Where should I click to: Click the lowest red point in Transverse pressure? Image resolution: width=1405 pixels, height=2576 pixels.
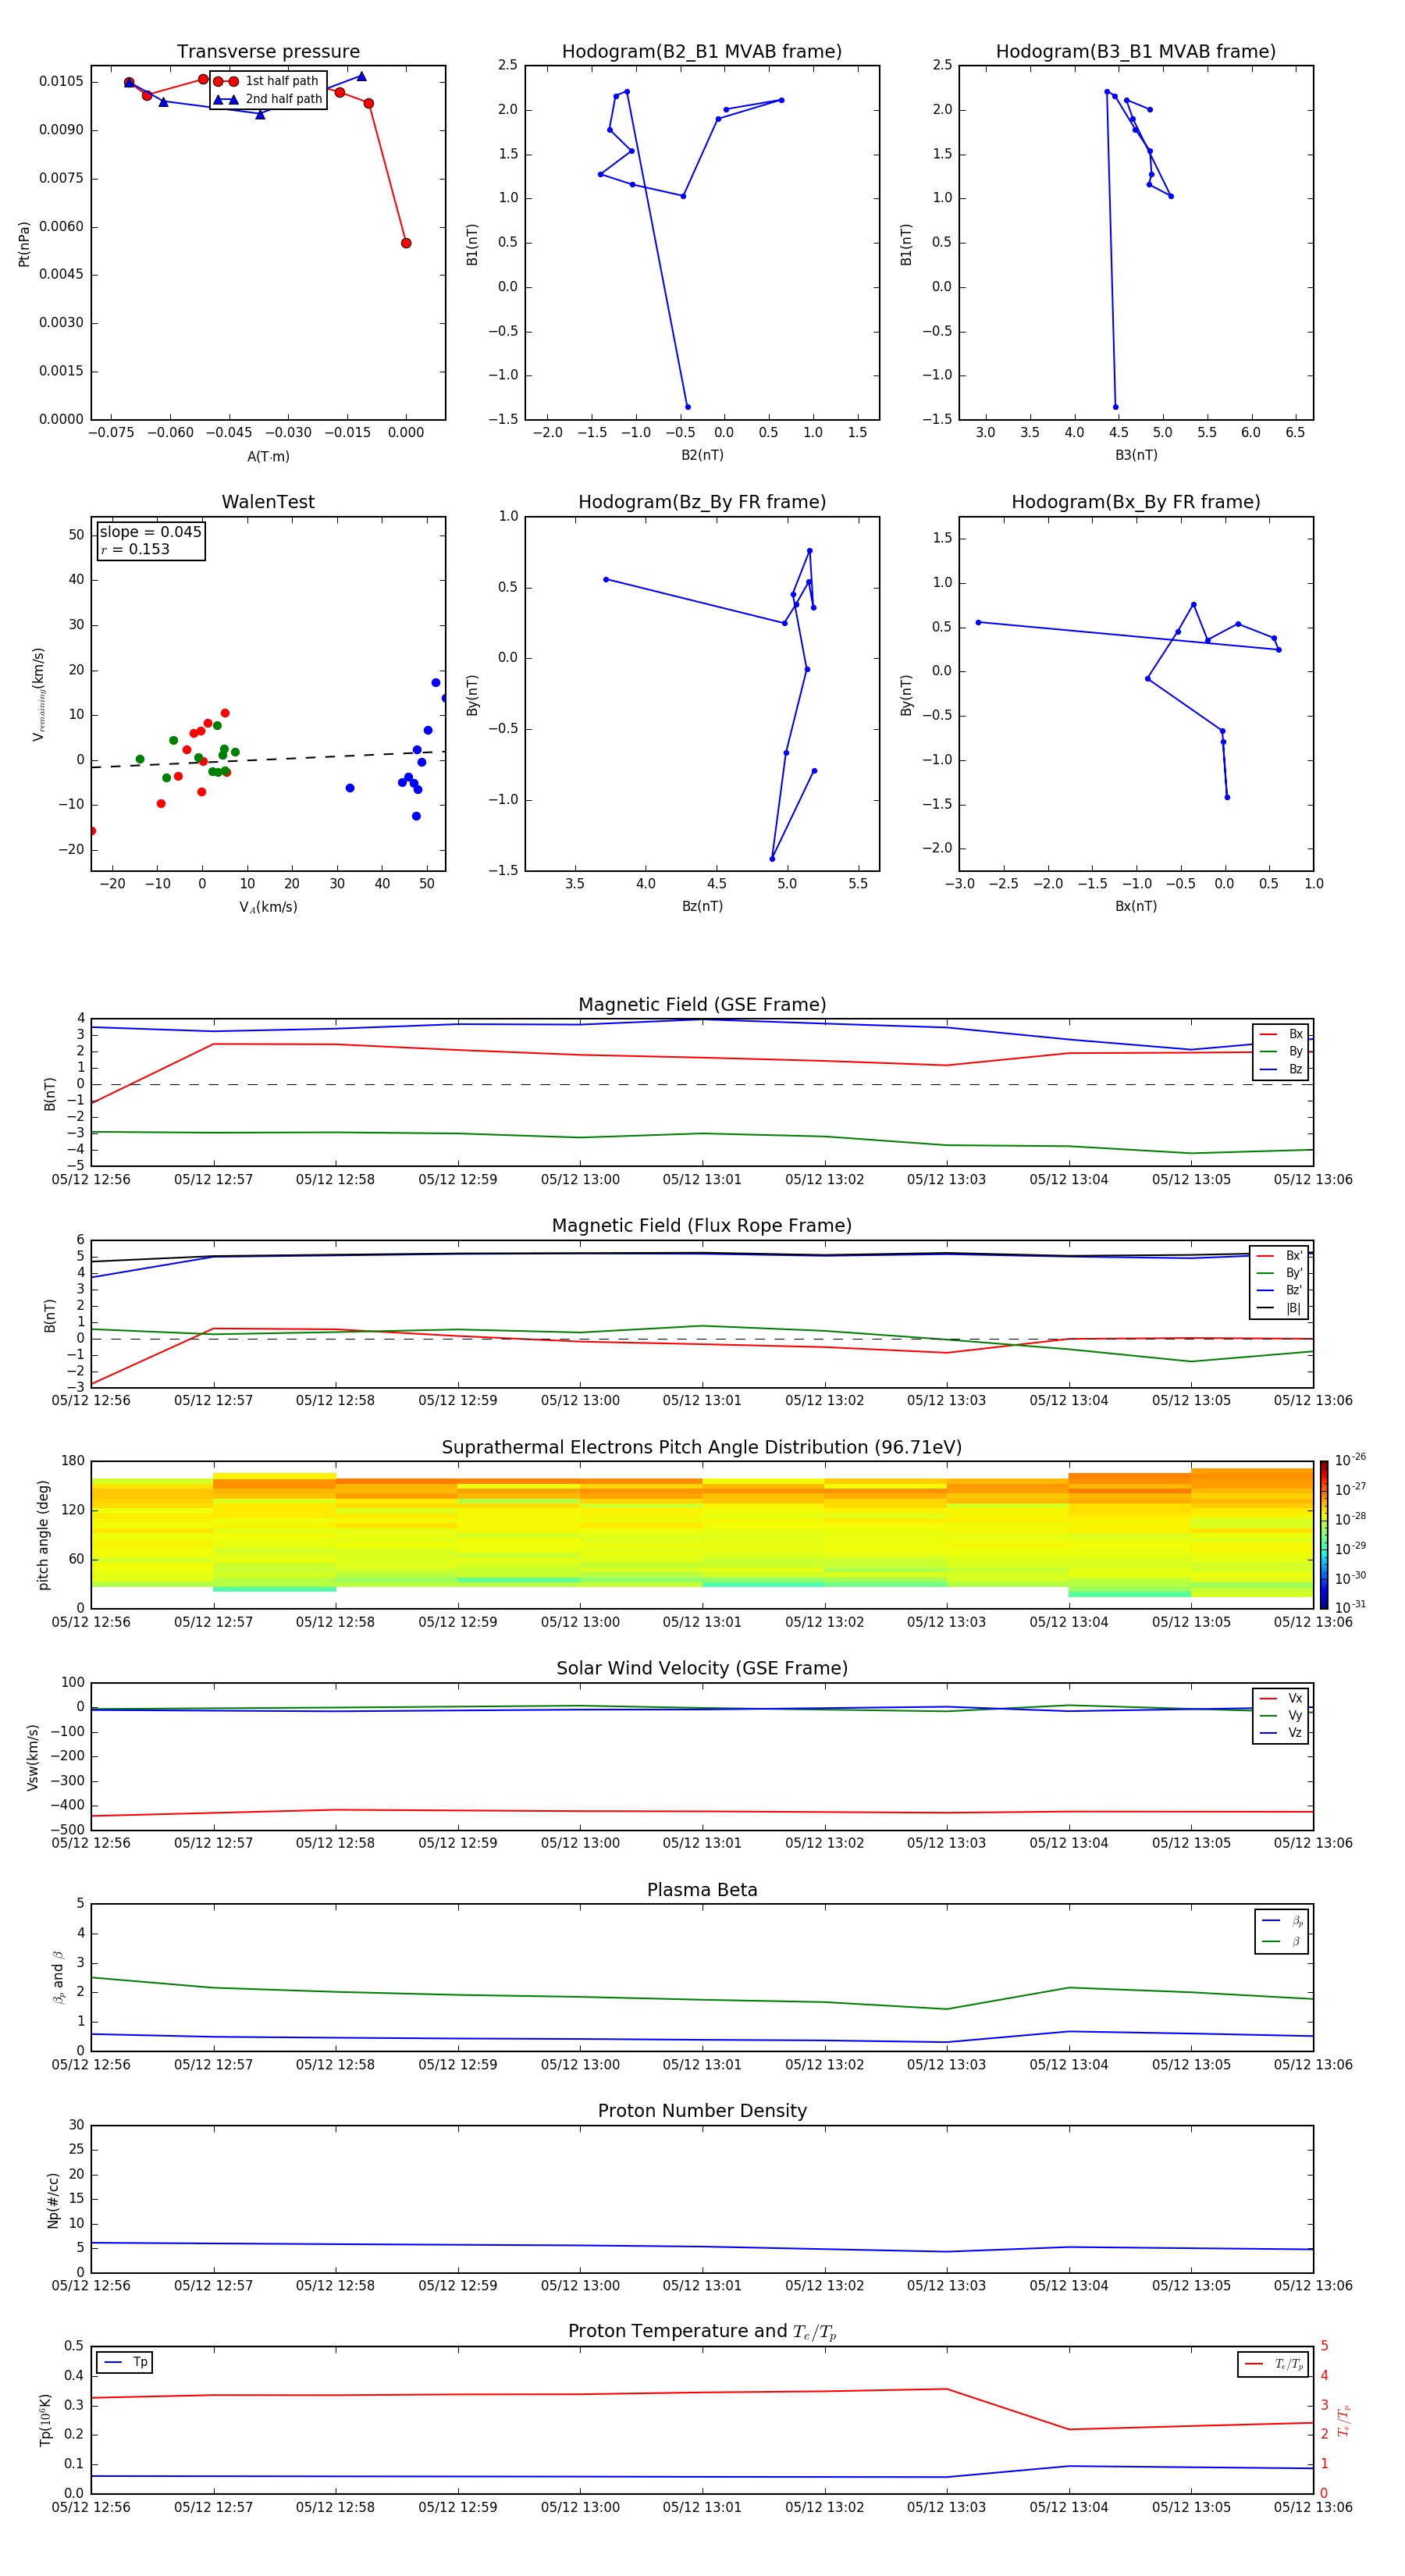click(x=406, y=243)
